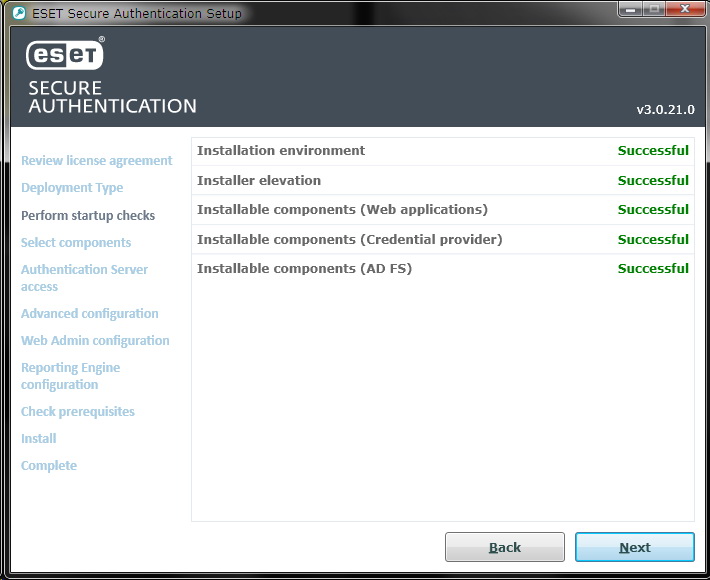Select Perform startup checks step
This screenshot has height=580, width=710.
pyautogui.click(x=88, y=215)
